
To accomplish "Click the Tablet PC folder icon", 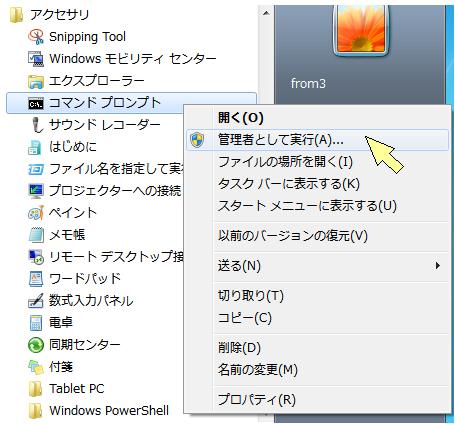I will click(x=35, y=389).
